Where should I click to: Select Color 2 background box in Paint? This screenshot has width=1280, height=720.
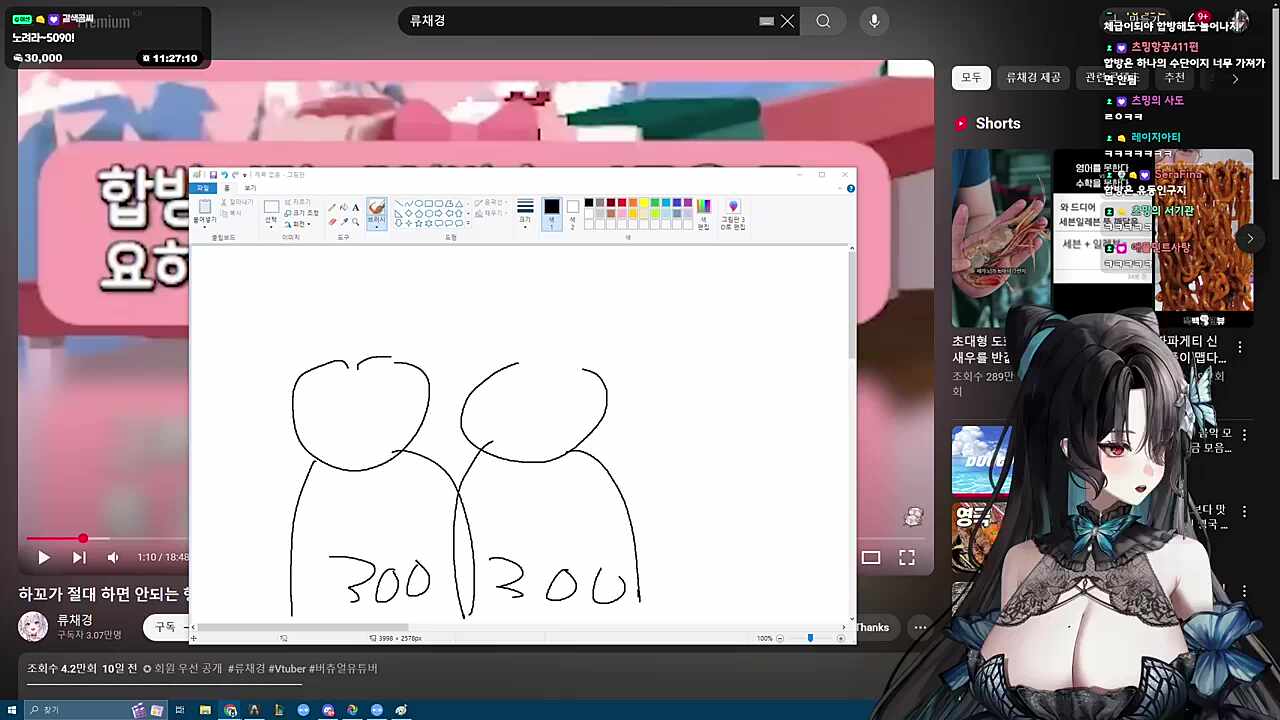[573, 214]
